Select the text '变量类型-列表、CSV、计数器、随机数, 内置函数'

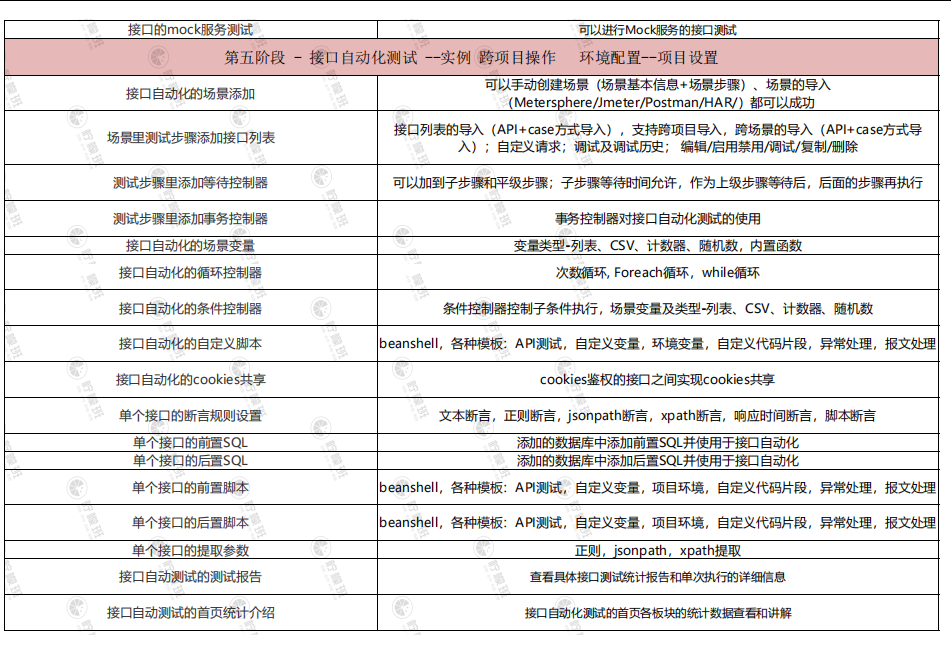[x=657, y=246]
